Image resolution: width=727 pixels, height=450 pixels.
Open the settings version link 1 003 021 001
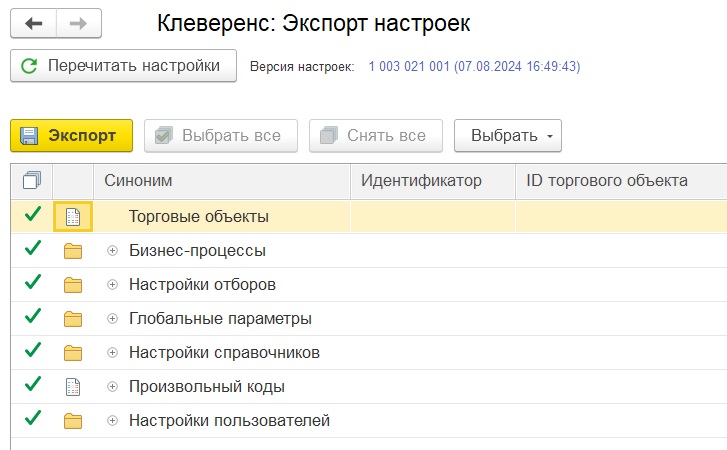coord(474,66)
